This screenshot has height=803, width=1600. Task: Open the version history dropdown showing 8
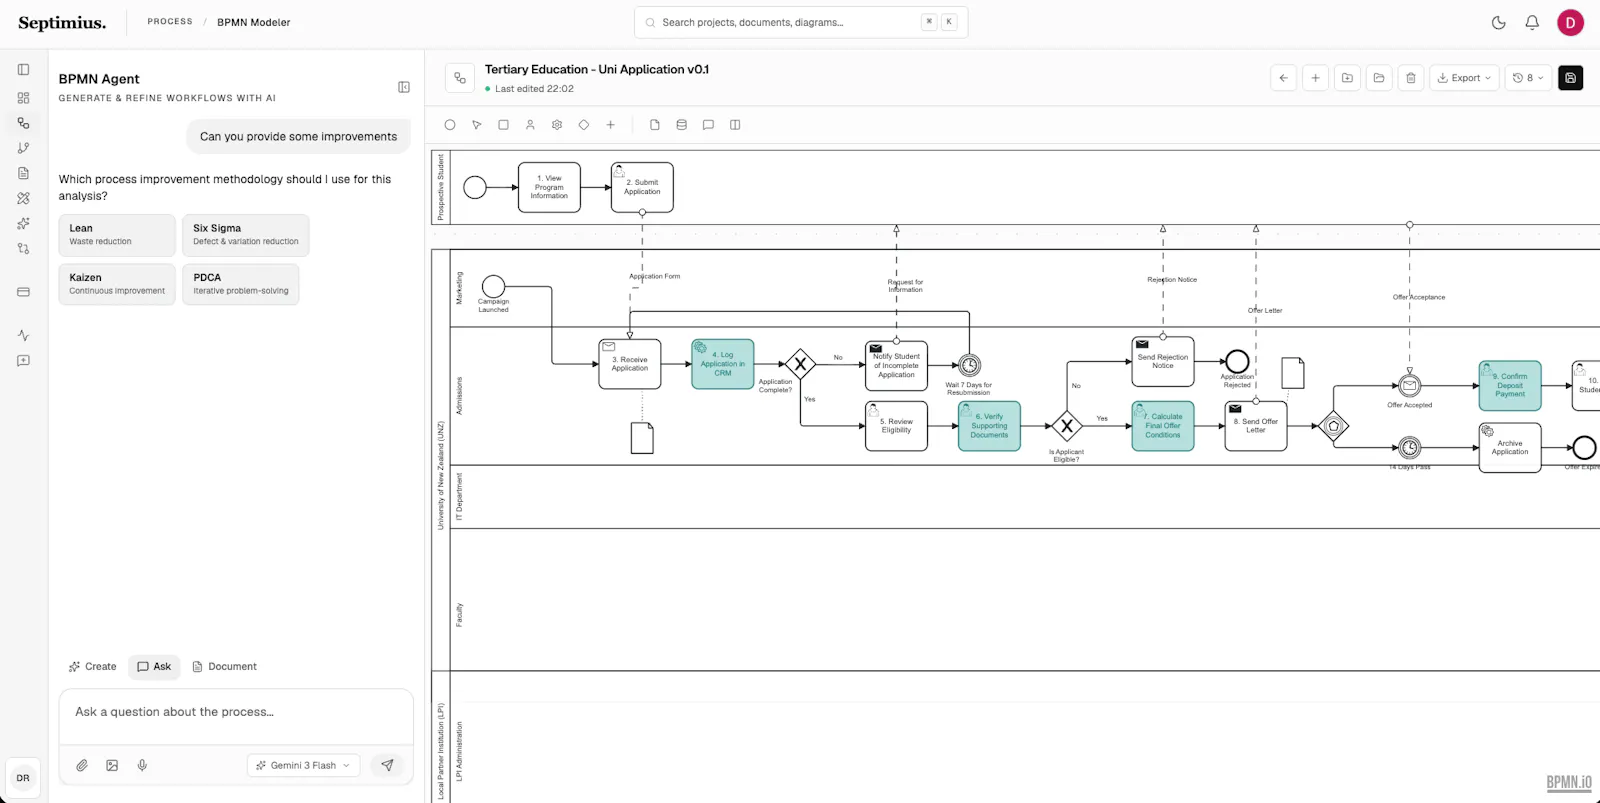click(x=1529, y=78)
